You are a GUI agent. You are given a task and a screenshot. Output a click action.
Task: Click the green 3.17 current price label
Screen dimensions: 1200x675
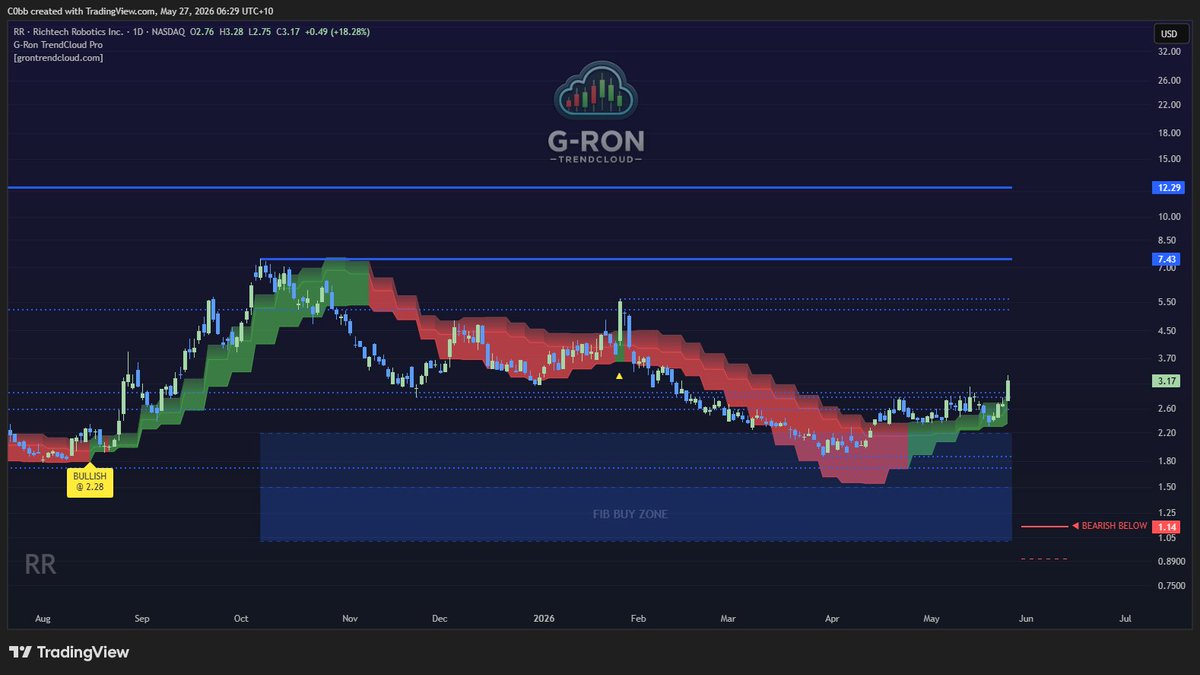tap(1165, 381)
